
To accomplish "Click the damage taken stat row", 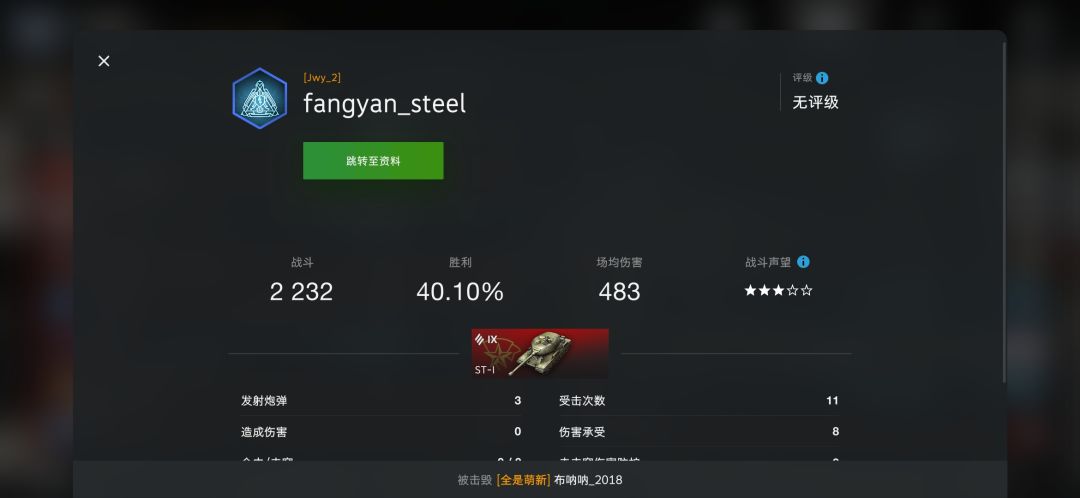I will click(698, 432).
